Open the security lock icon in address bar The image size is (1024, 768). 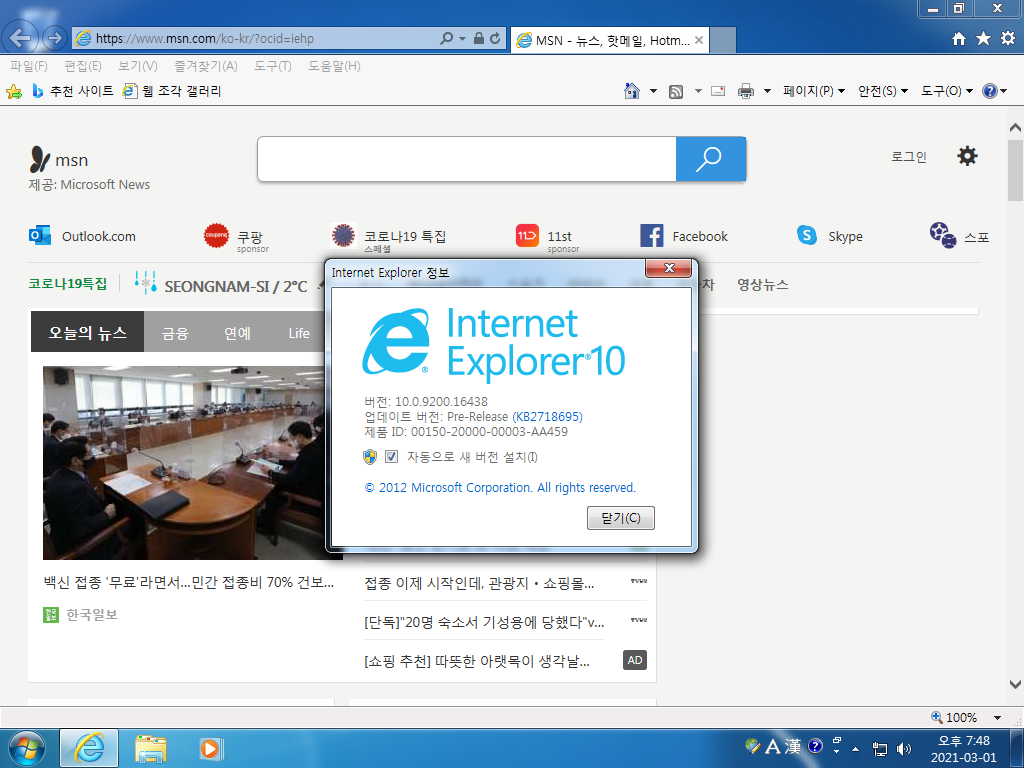coord(479,39)
